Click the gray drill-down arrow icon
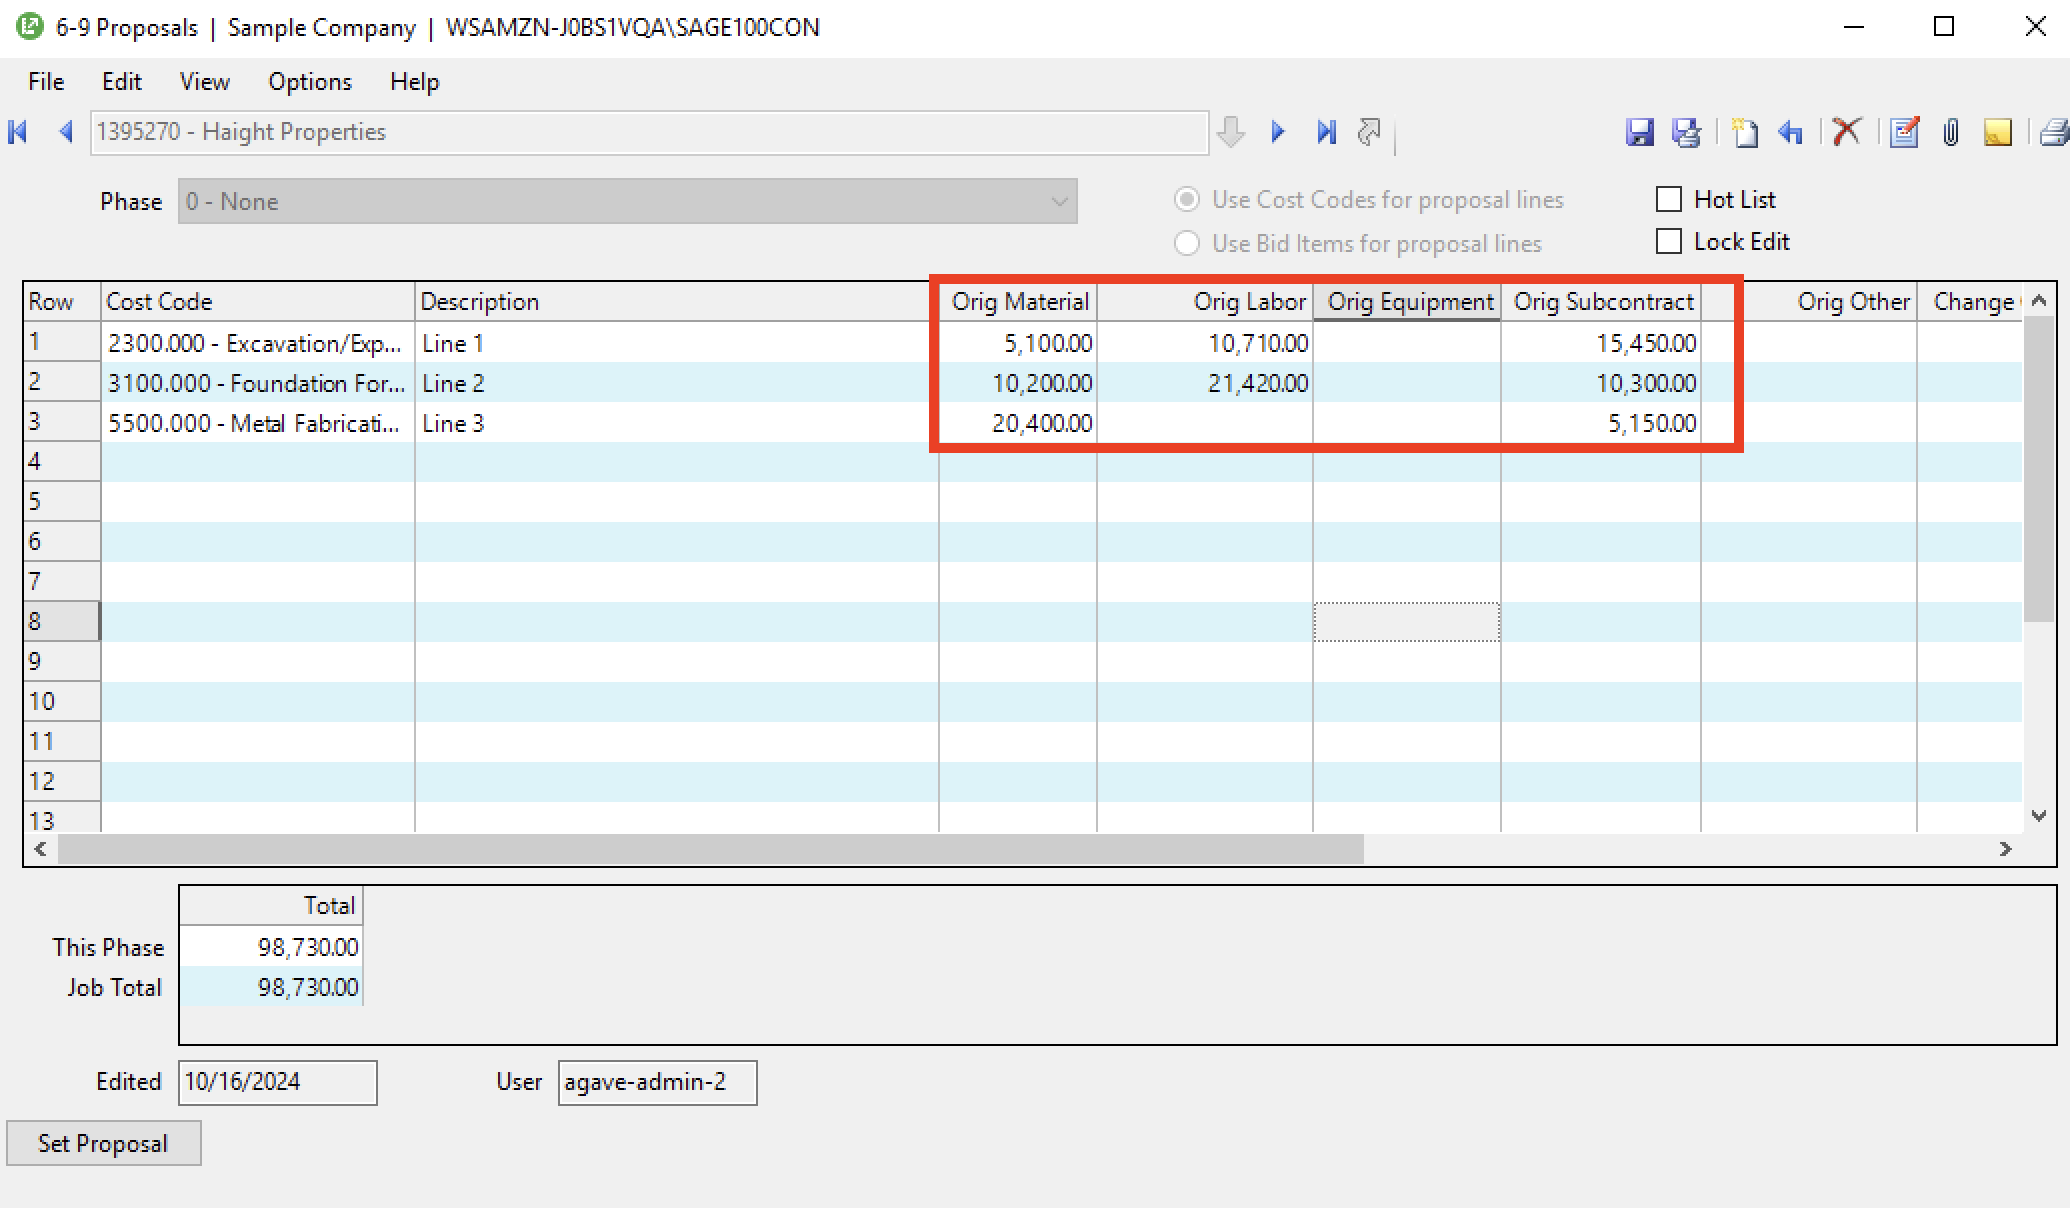This screenshot has height=1208, width=2070. 1369,132
